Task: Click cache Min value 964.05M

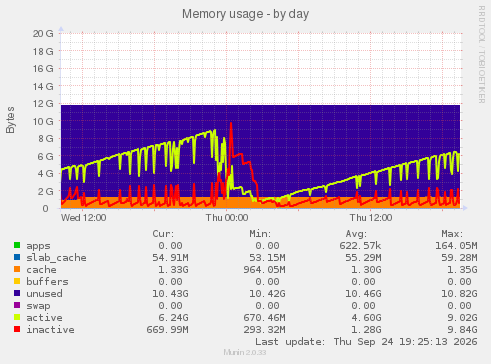Action: tap(264, 270)
